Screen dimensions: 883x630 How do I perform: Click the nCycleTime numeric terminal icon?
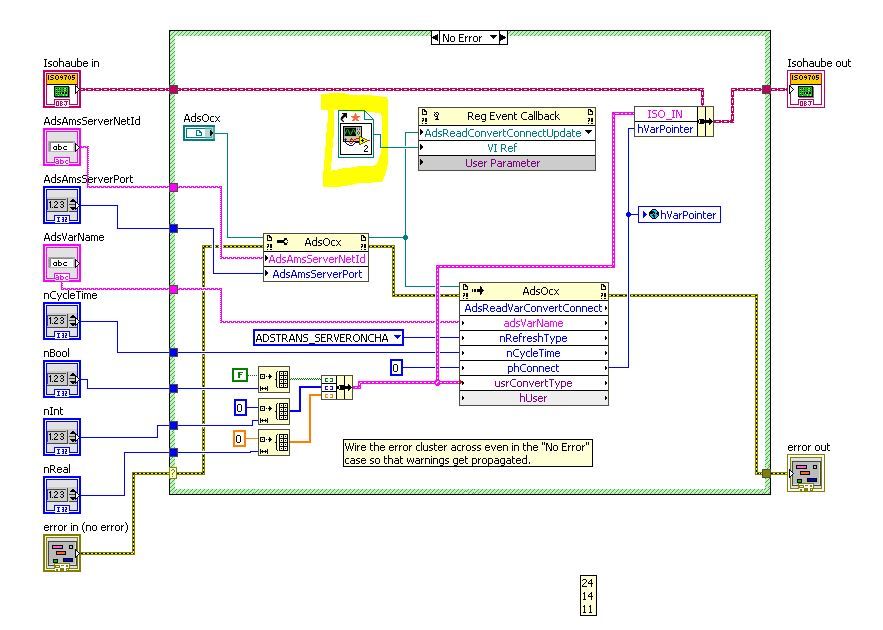tap(60, 320)
